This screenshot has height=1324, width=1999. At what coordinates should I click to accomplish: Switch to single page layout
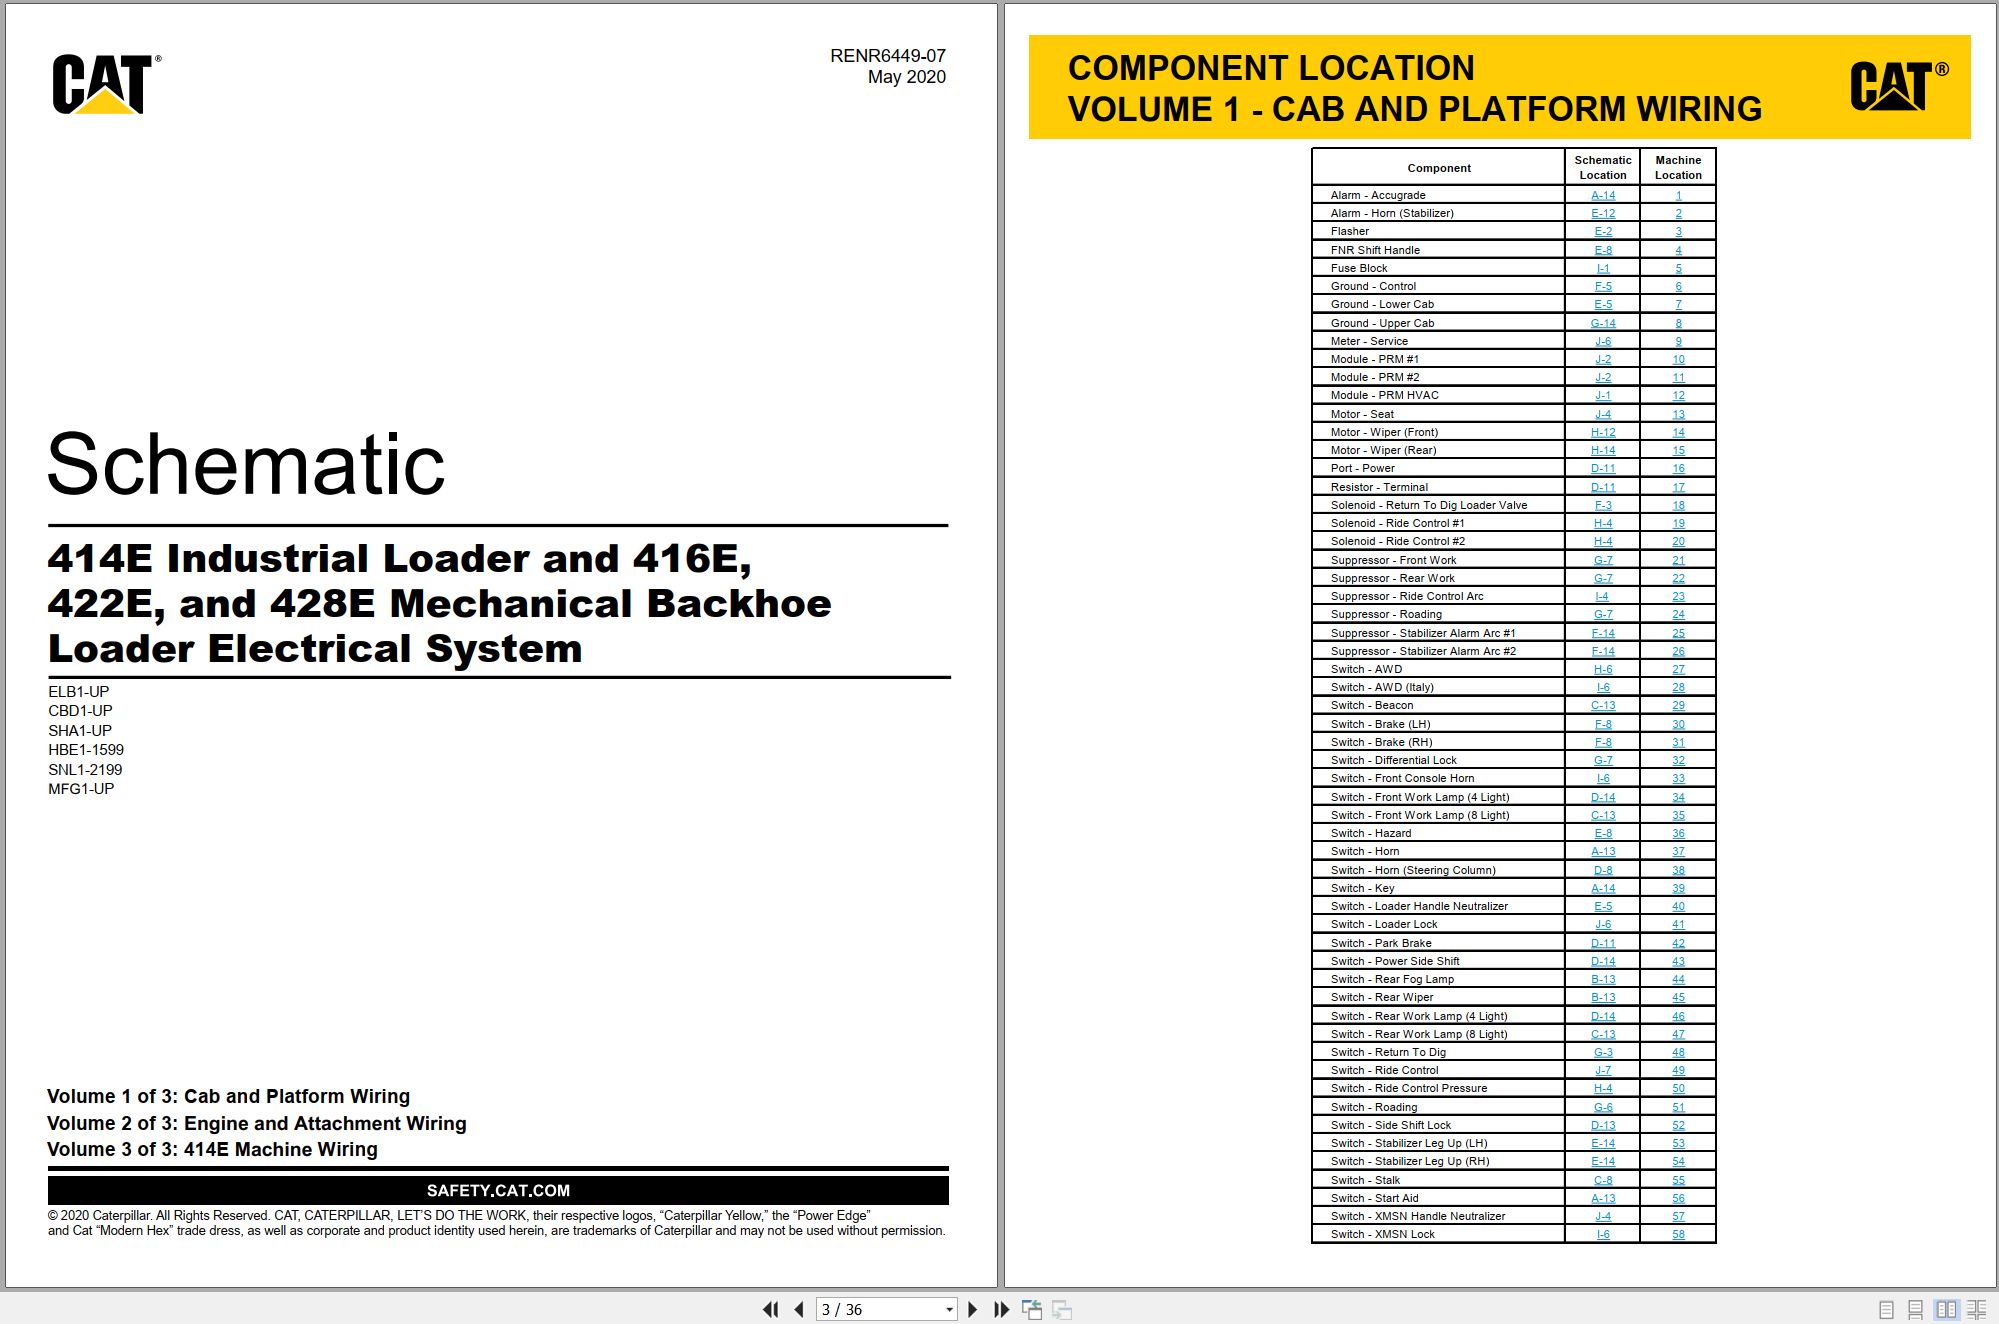coord(1886,1309)
